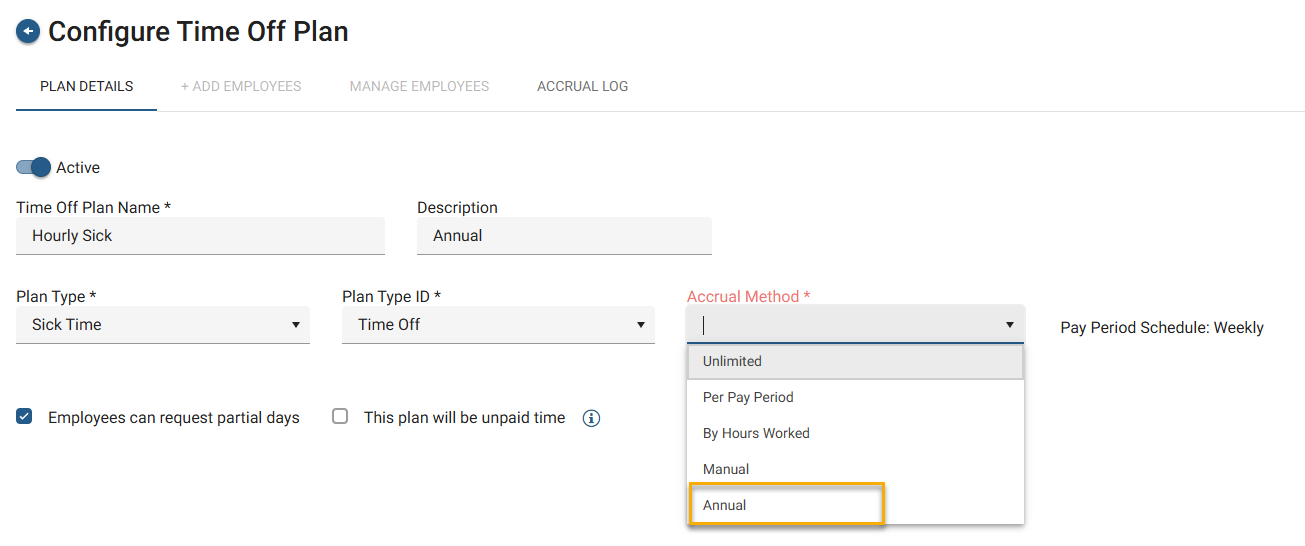Click the Accrual Method * label
The width and height of the screenshot is (1305, 546).
coord(748,297)
